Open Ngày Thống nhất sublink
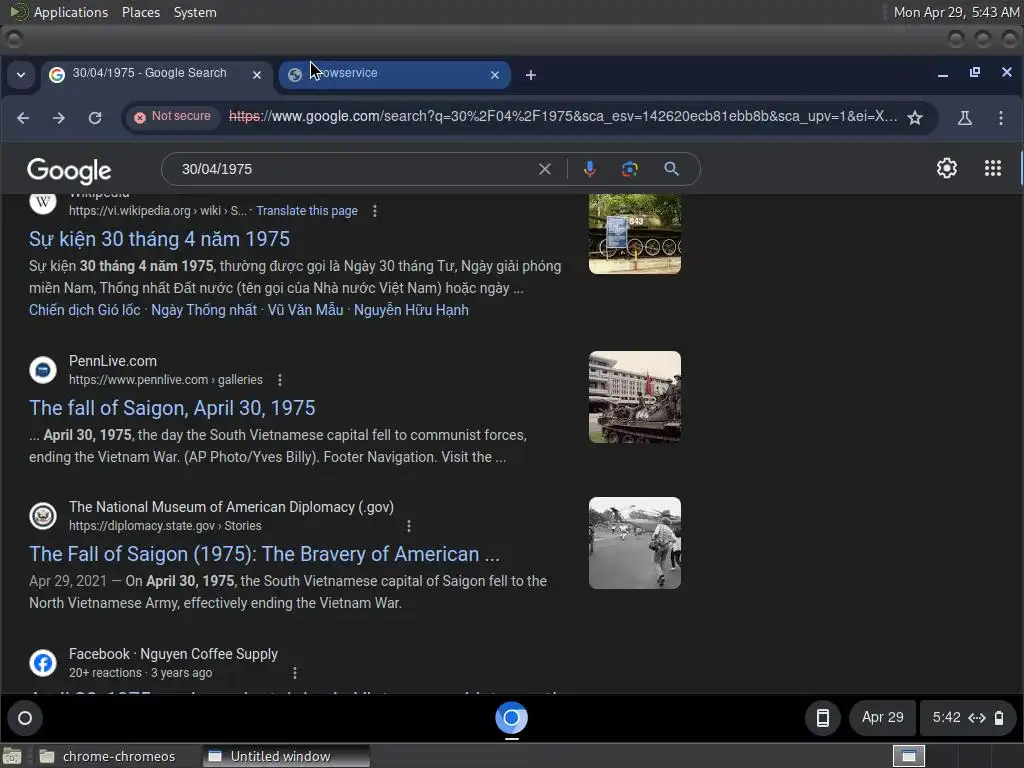Image resolution: width=1024 pixels, height=768 pixels. 204,310
